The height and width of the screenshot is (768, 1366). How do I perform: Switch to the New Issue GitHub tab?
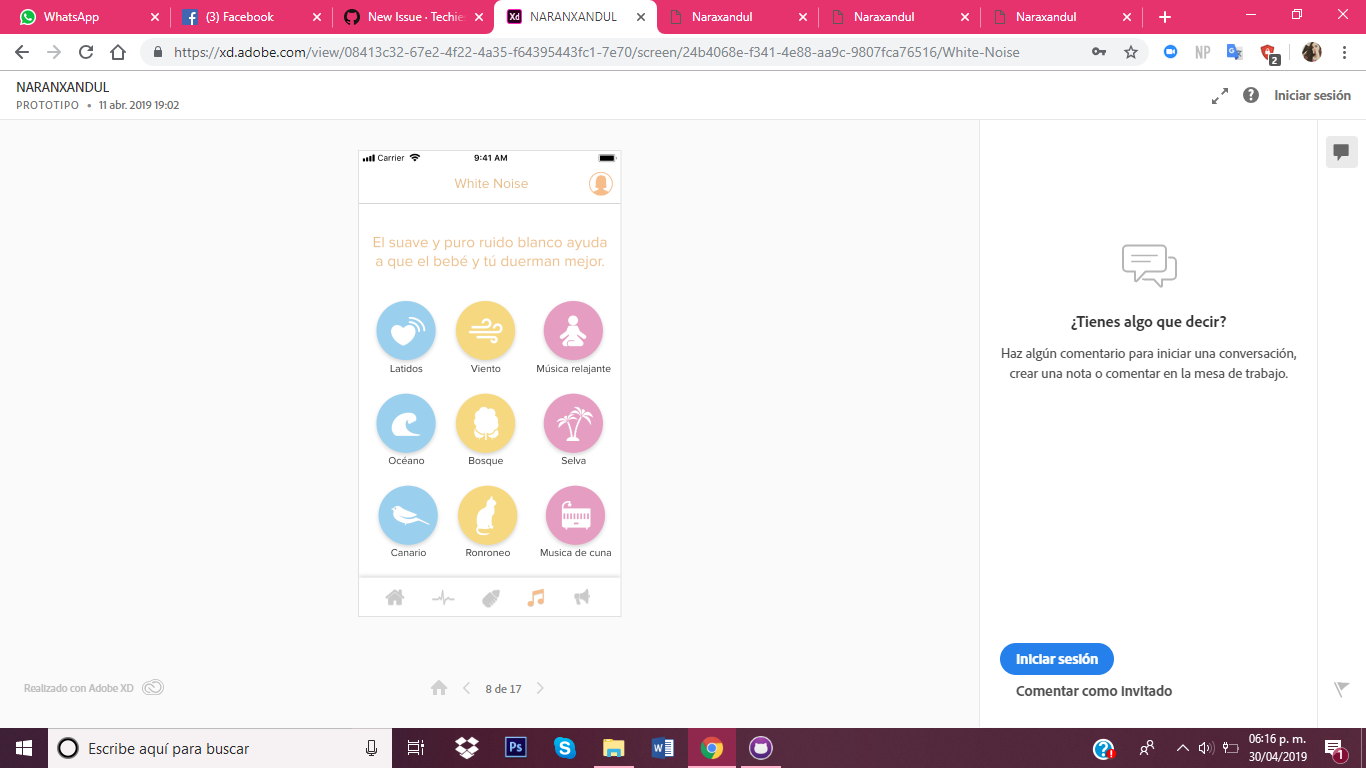[x=414, y=17]
